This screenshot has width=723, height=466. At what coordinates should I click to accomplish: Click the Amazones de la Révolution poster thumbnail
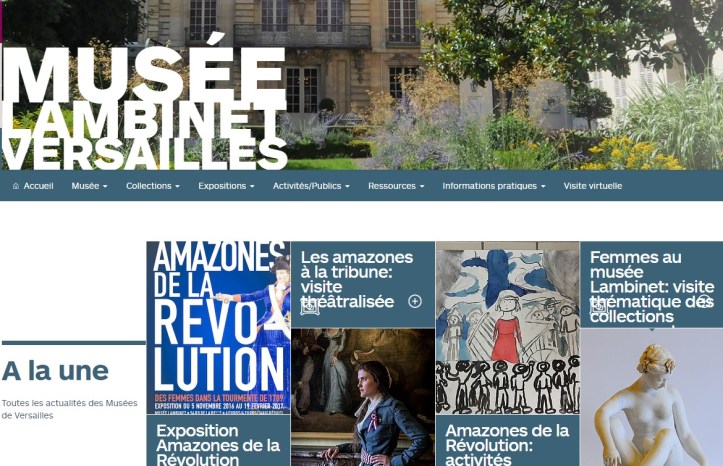coord(218,328)
